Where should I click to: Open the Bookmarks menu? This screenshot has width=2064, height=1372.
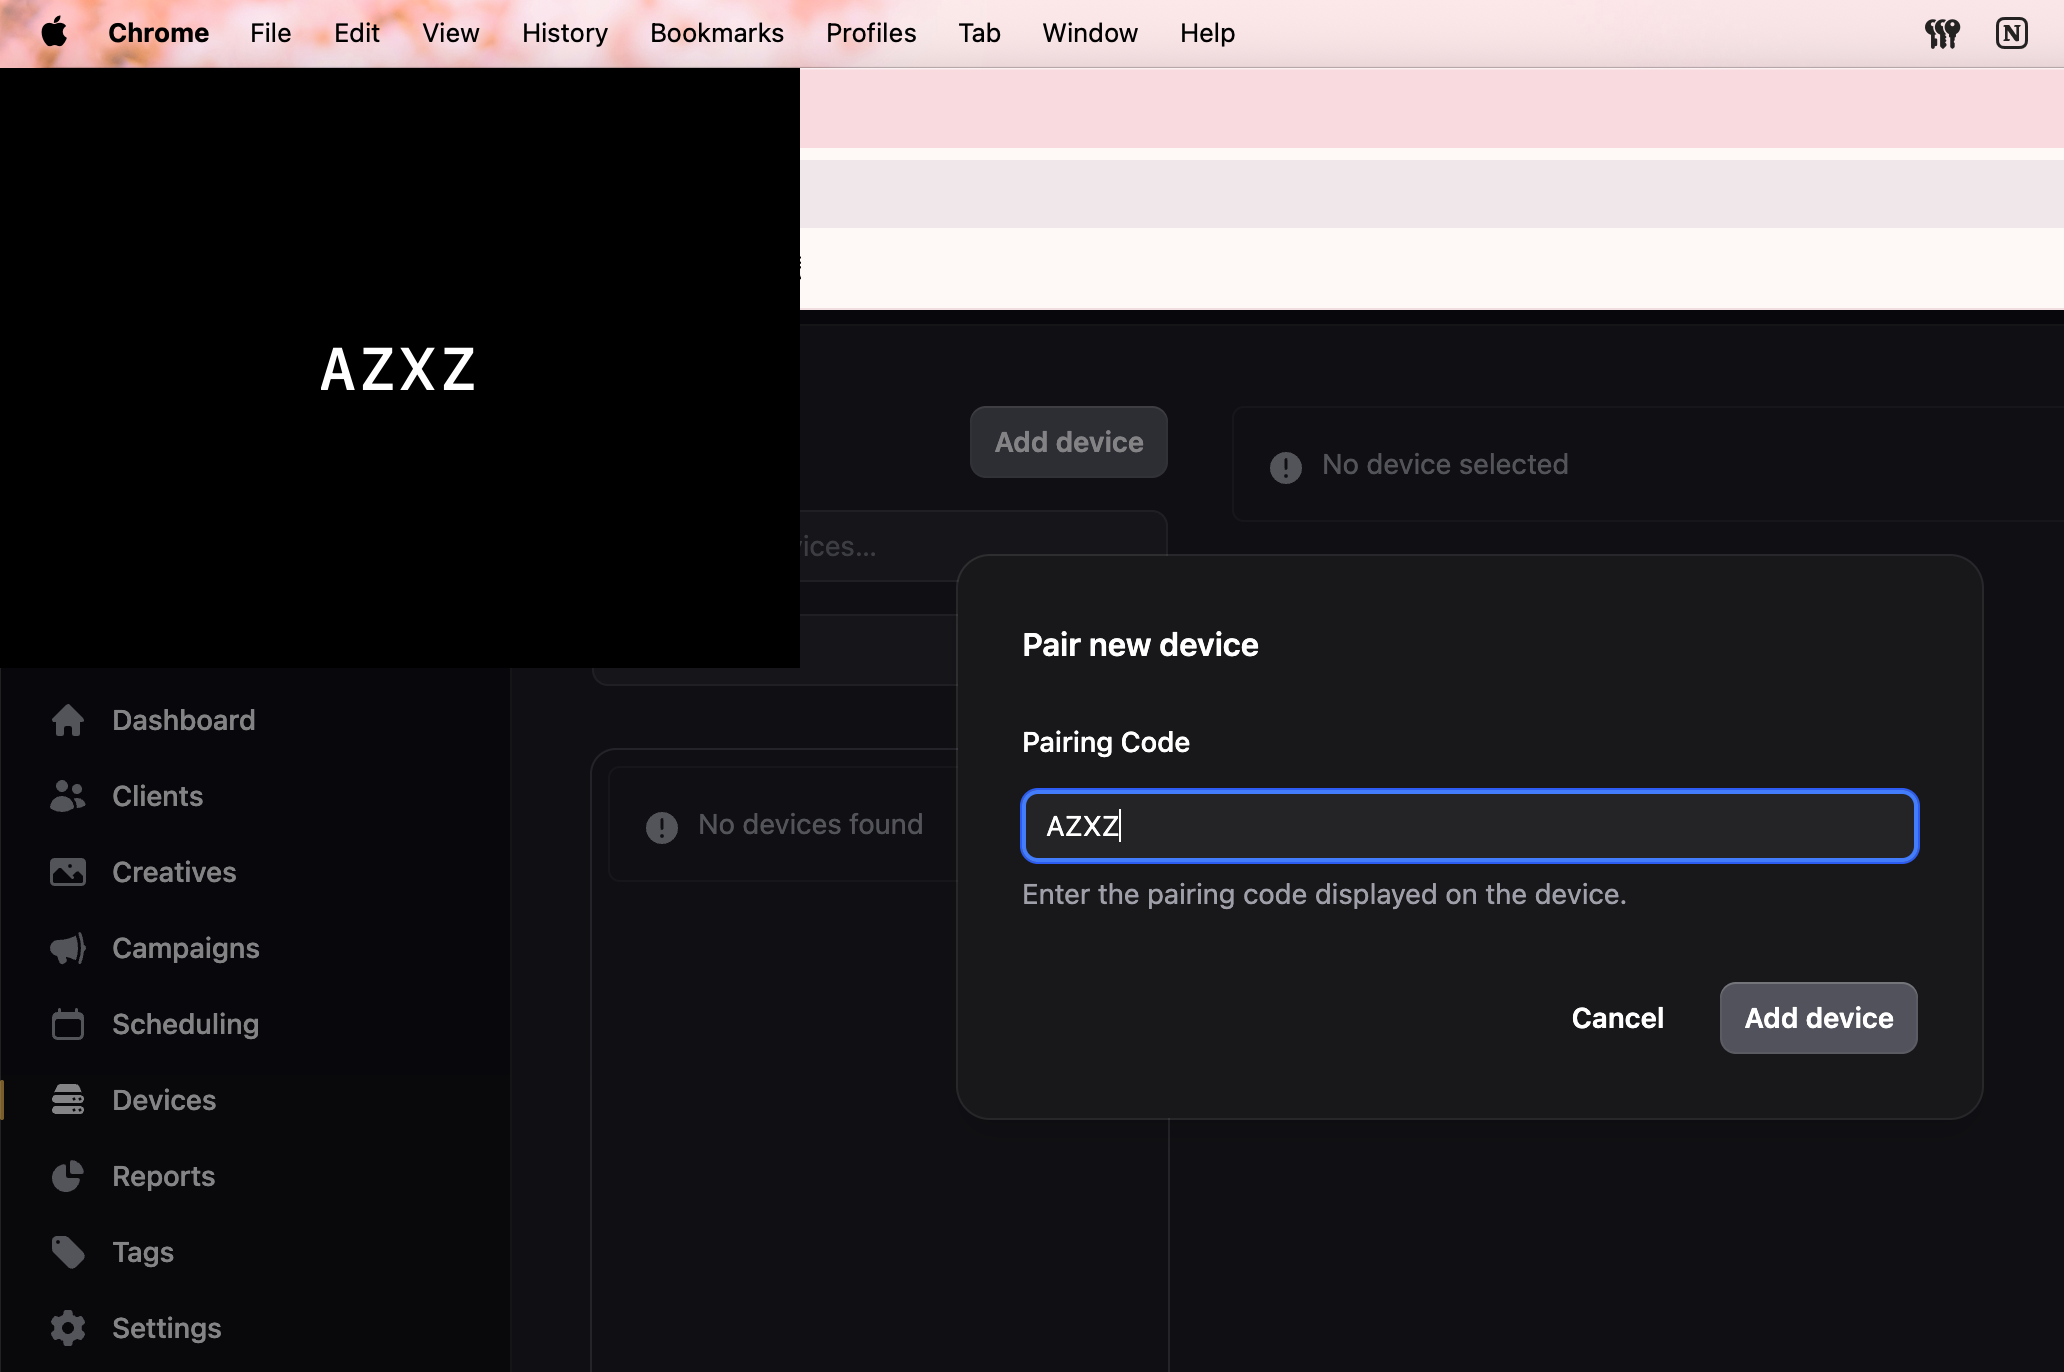pyautogui.click(x=716, y=33)
